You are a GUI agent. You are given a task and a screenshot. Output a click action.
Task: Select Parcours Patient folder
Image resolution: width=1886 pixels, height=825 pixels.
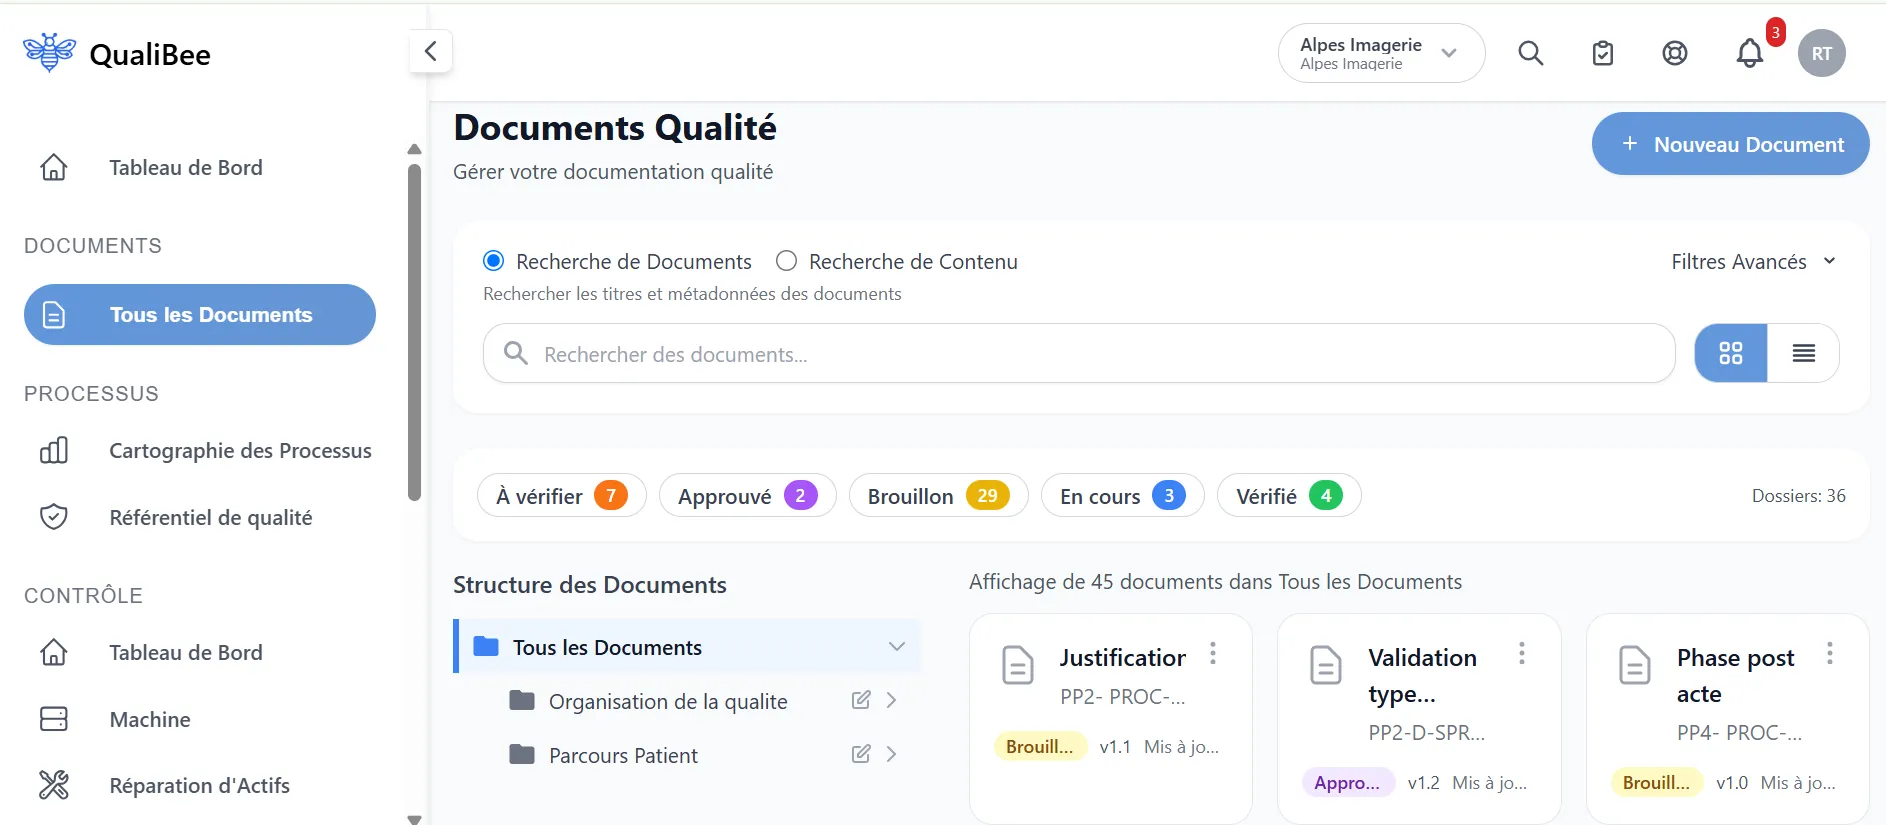(x=623, y=756)
